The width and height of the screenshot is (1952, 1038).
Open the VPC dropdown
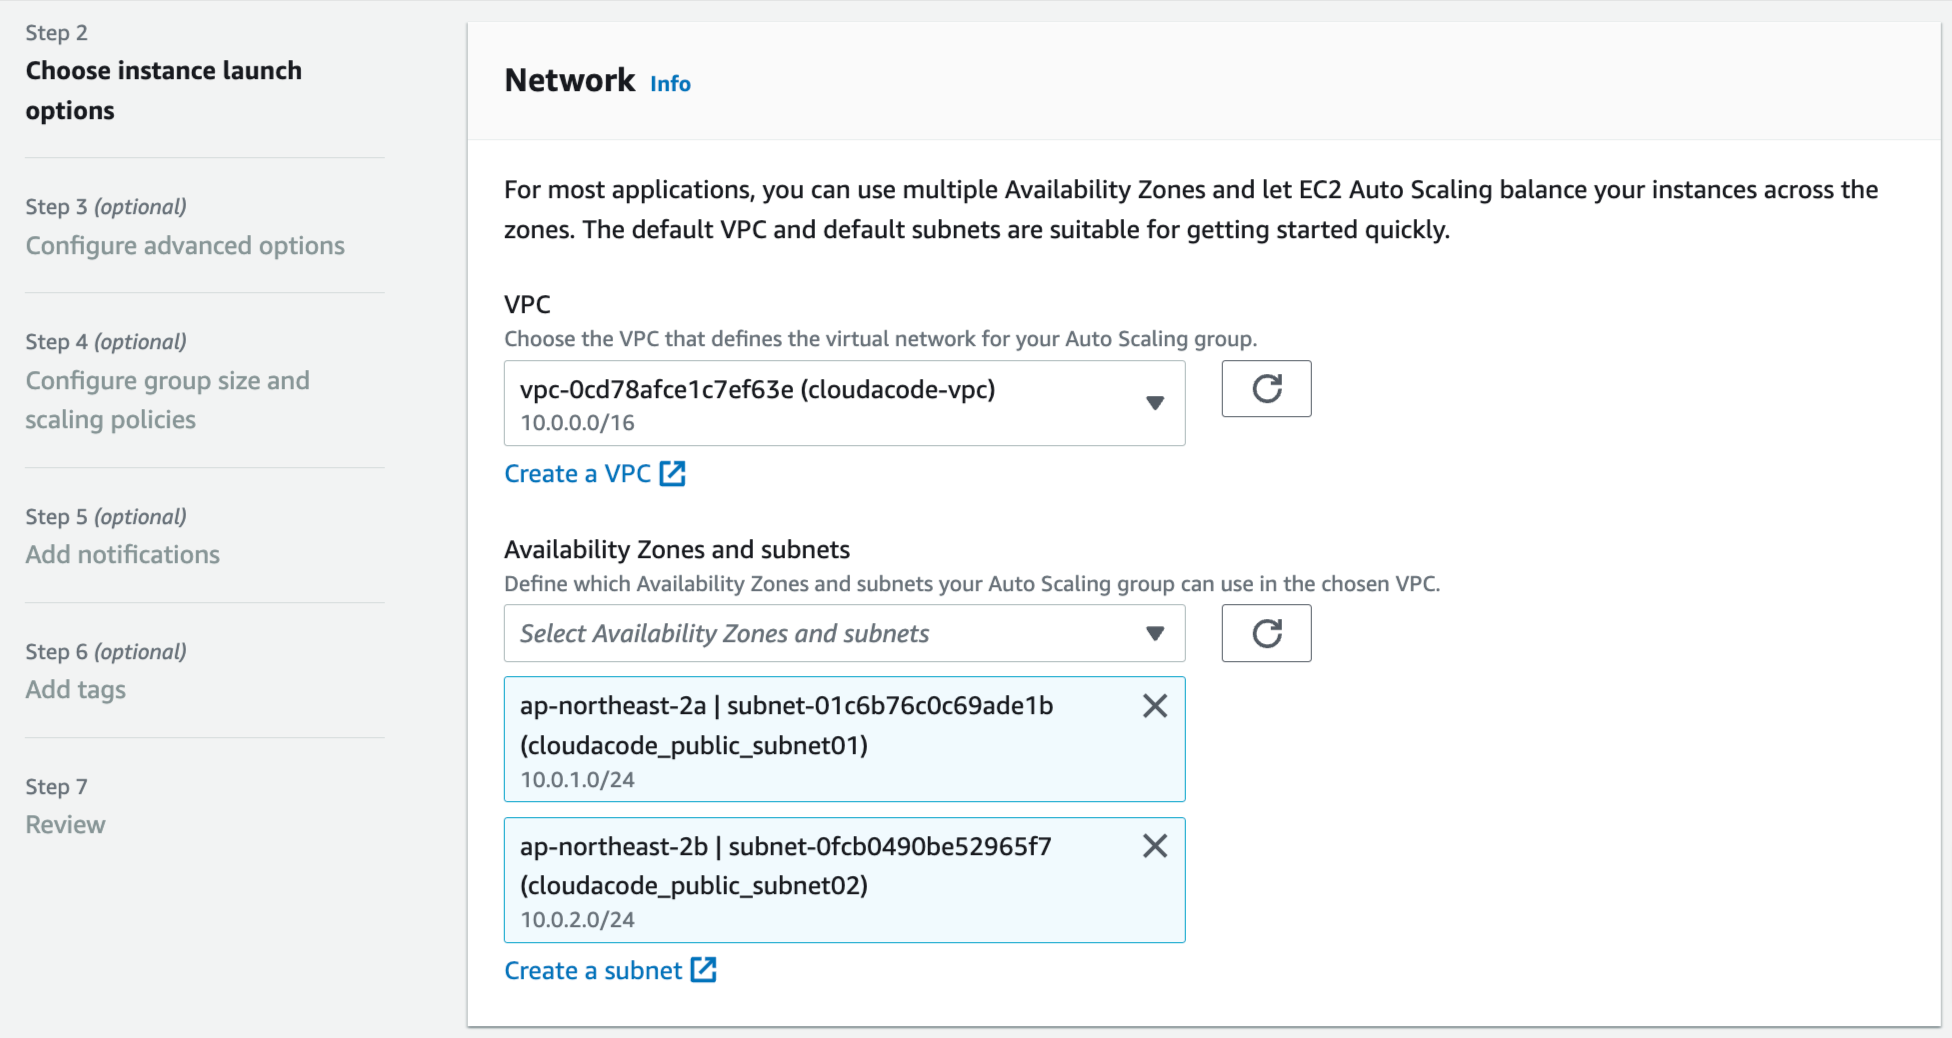click(x=844, y=403)
